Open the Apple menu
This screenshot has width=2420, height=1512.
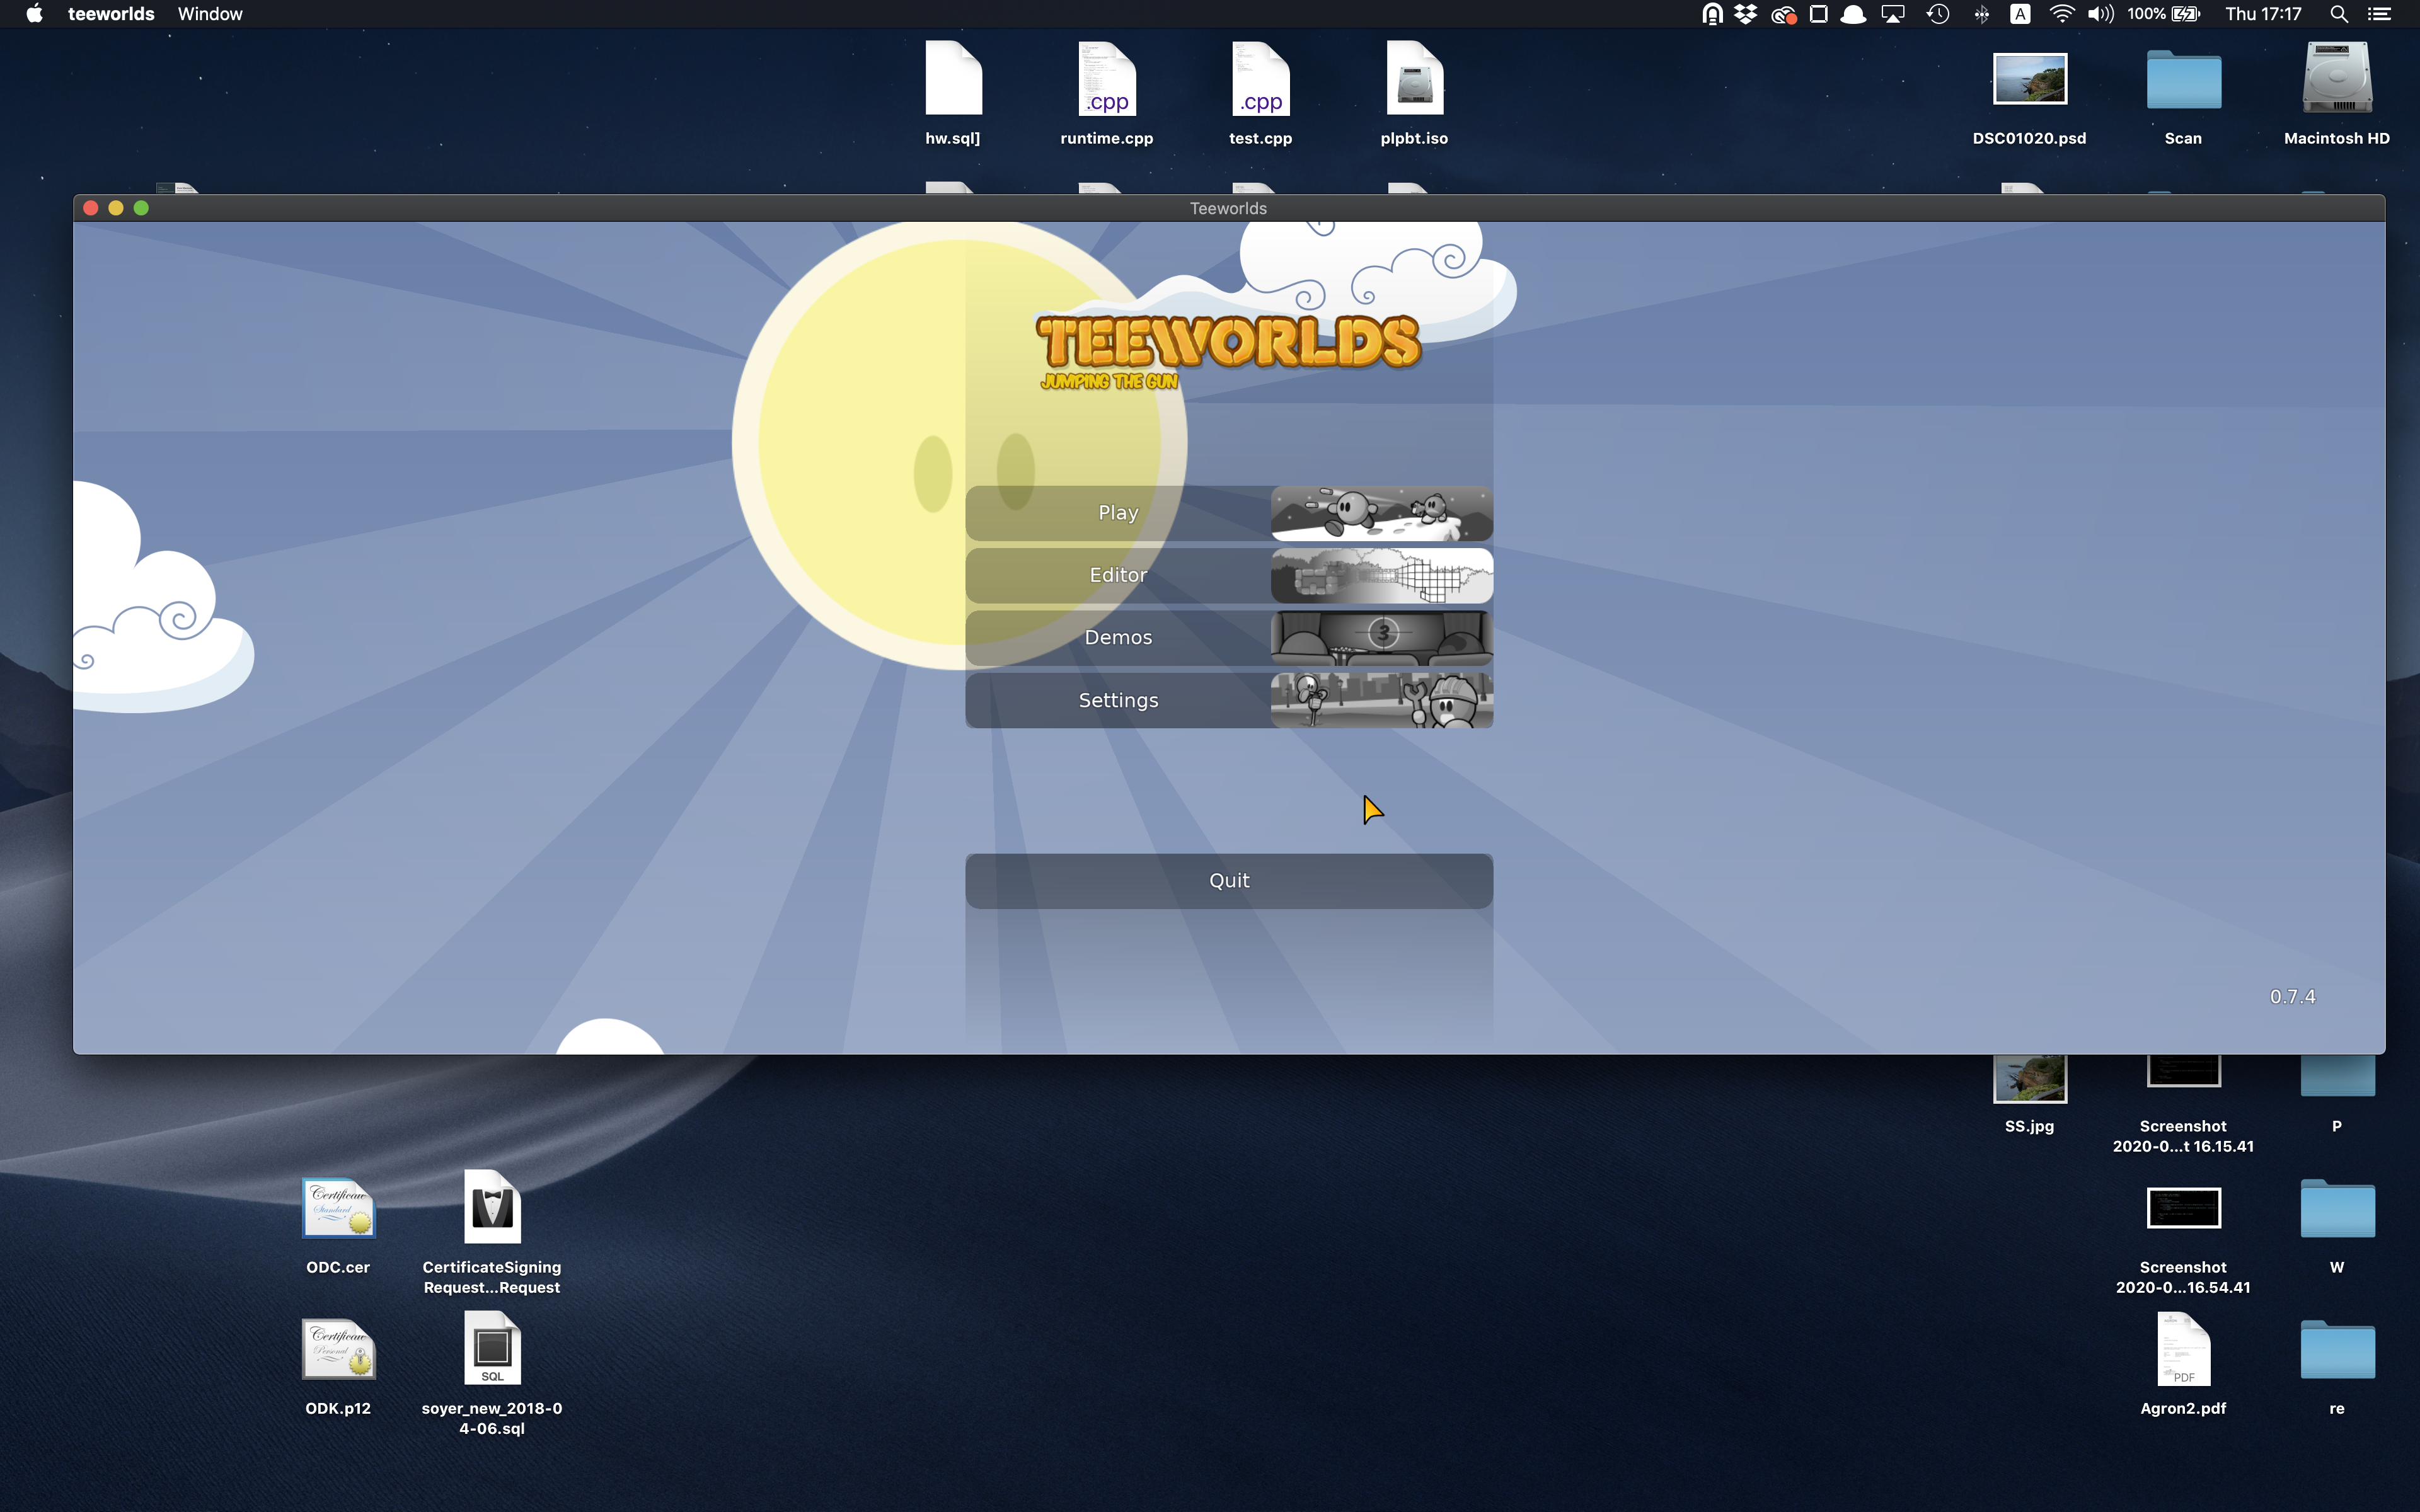(34, 14)
